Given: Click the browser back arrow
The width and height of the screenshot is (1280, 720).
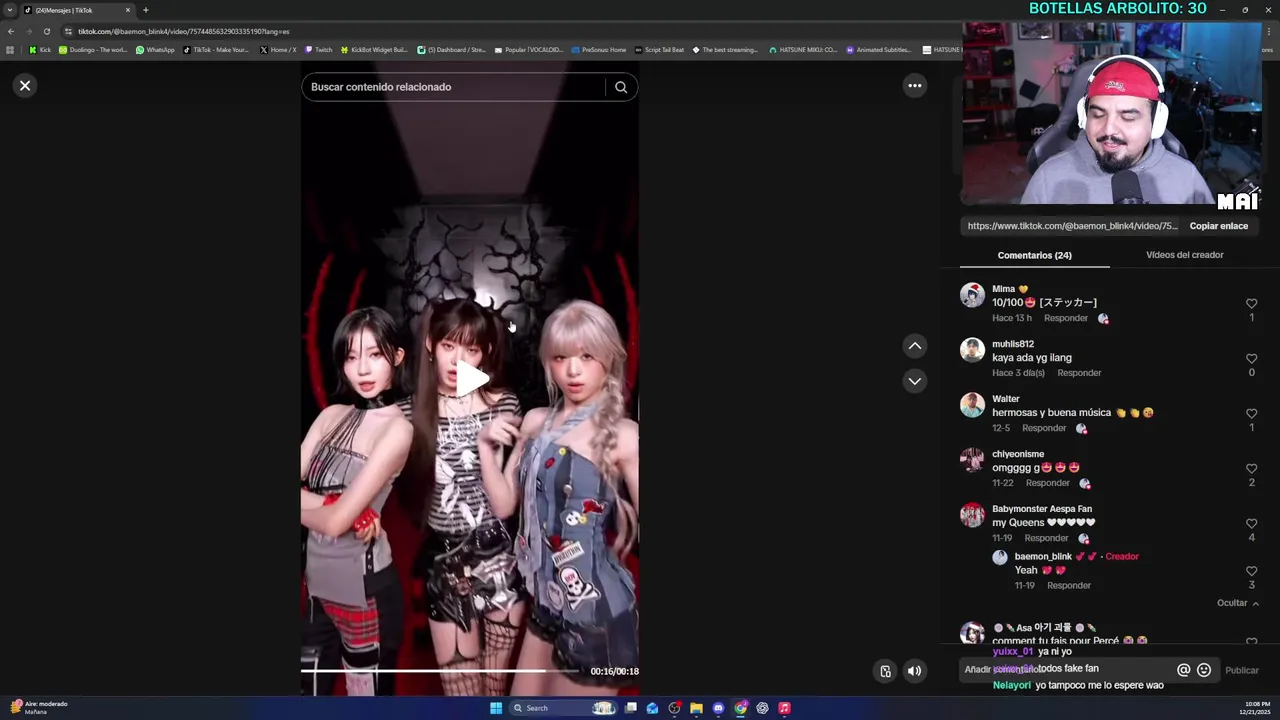Looking at the screenshot, I should 11,31.
